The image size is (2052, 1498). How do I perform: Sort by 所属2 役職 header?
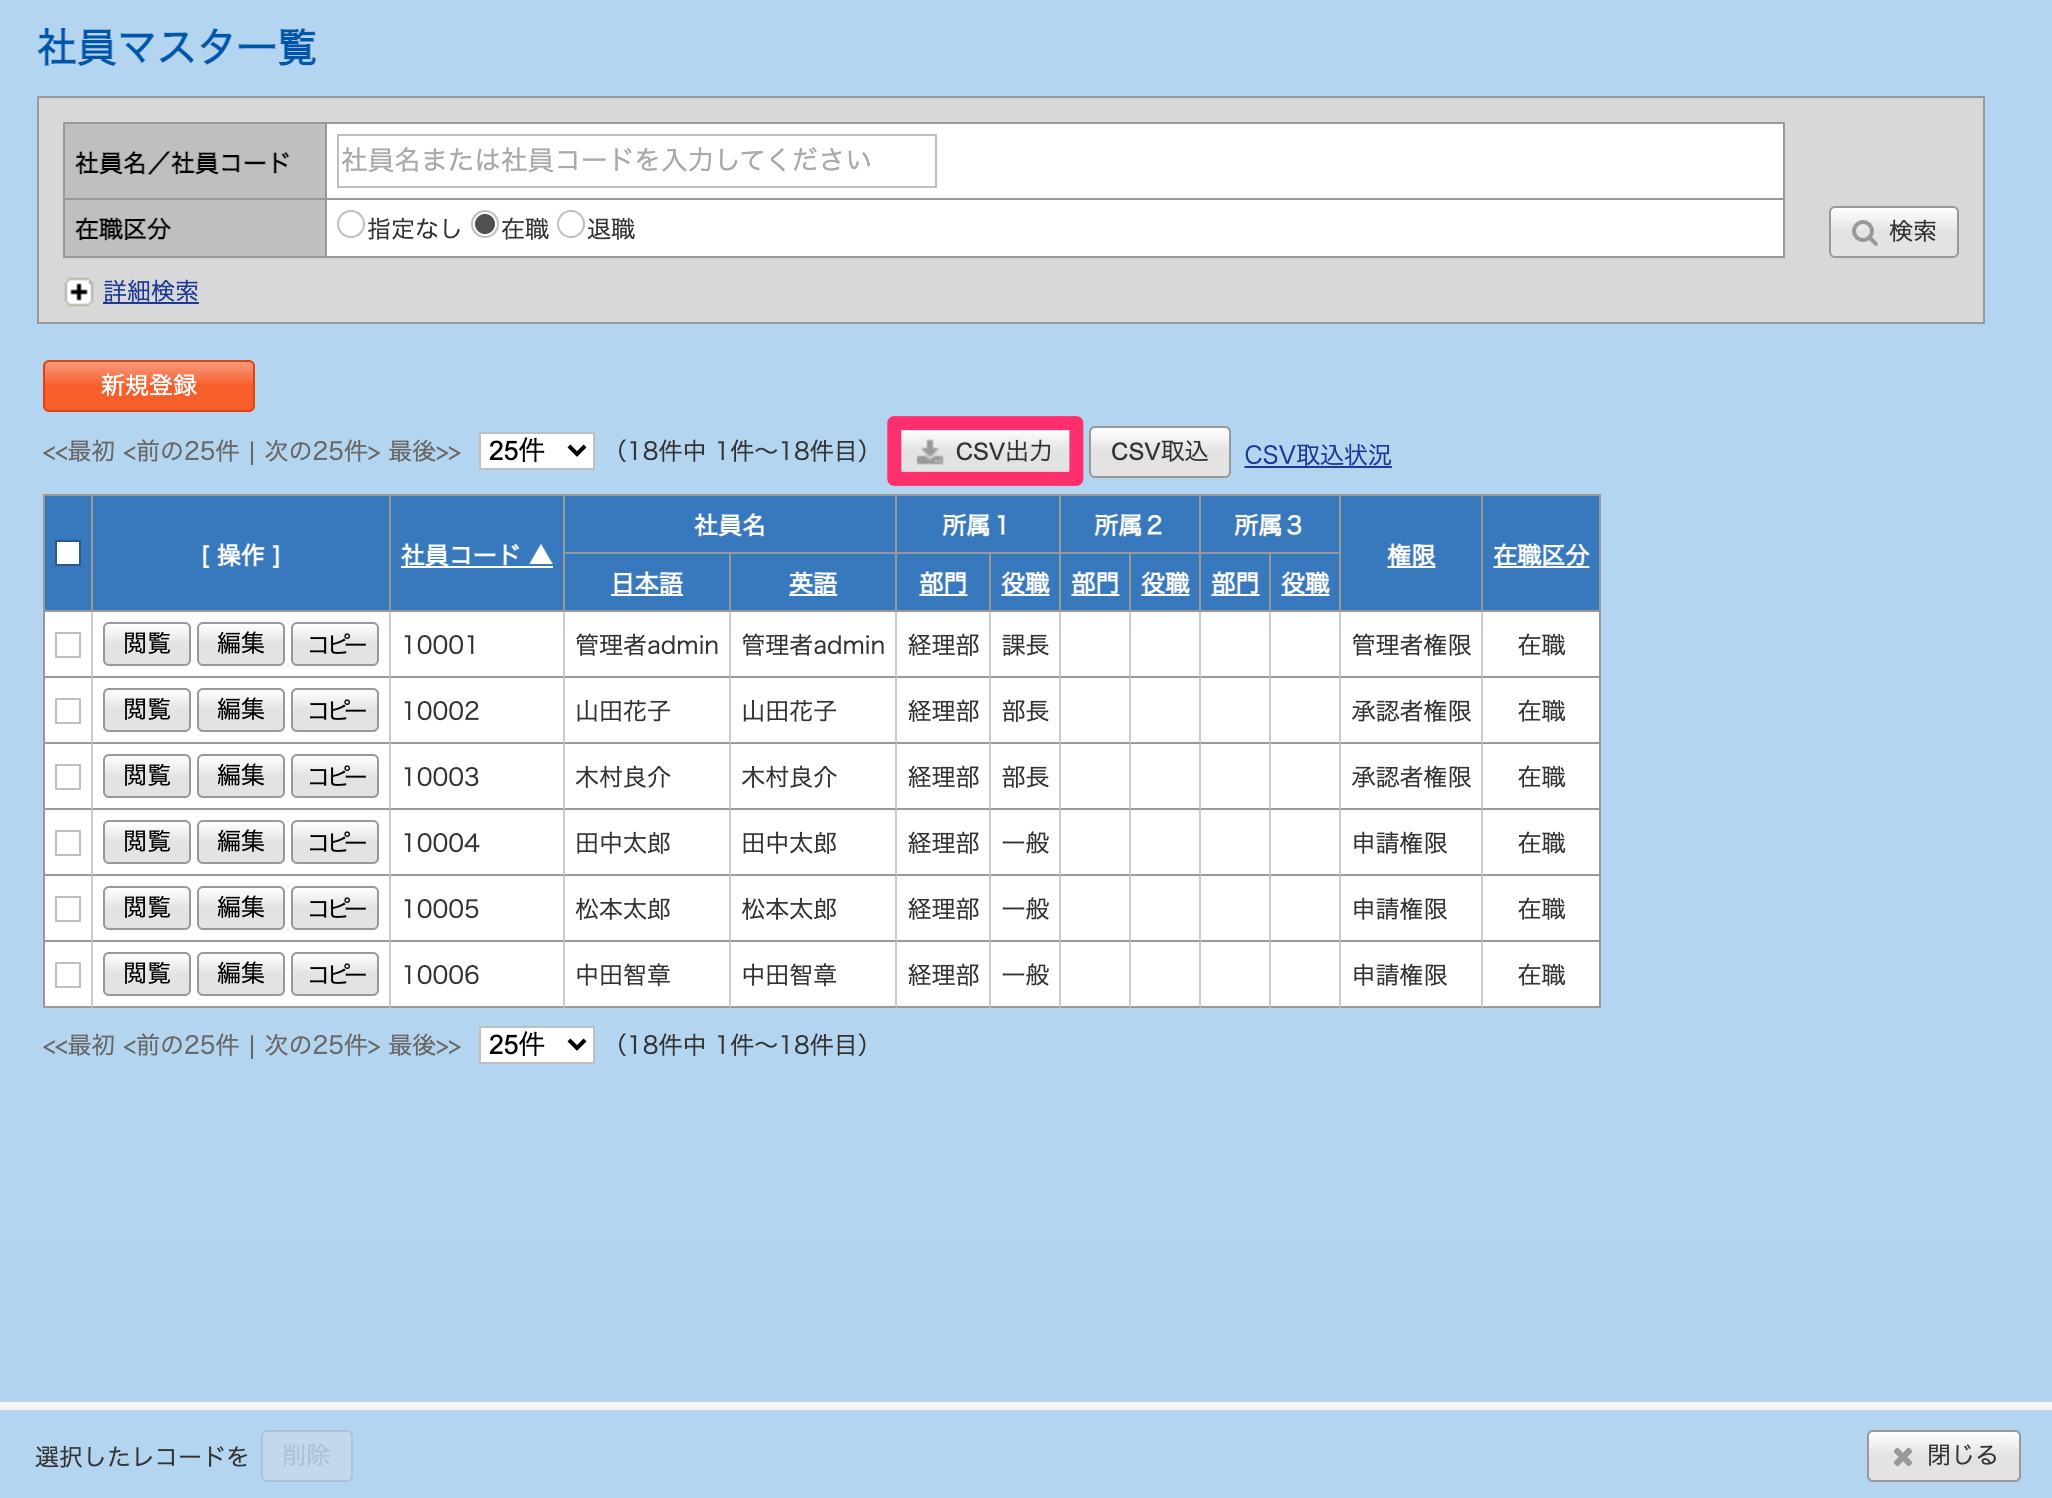(x=1165, y=584)
